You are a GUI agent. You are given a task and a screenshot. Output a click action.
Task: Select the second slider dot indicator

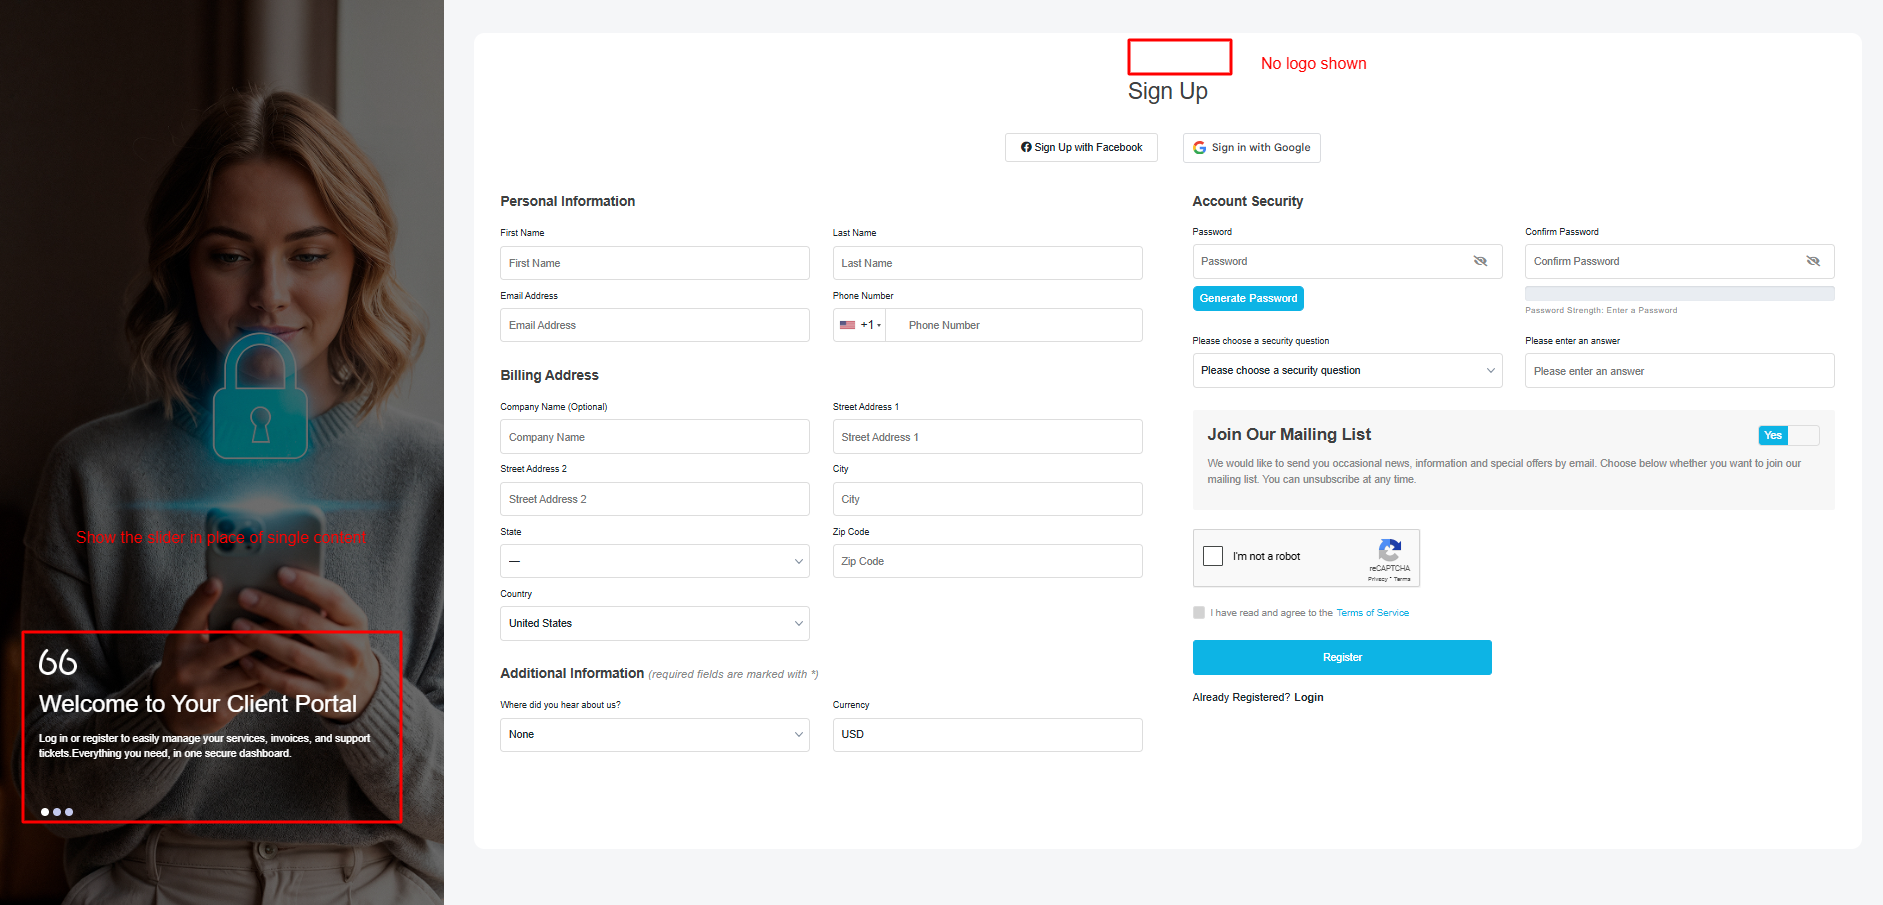coord(57,812)
